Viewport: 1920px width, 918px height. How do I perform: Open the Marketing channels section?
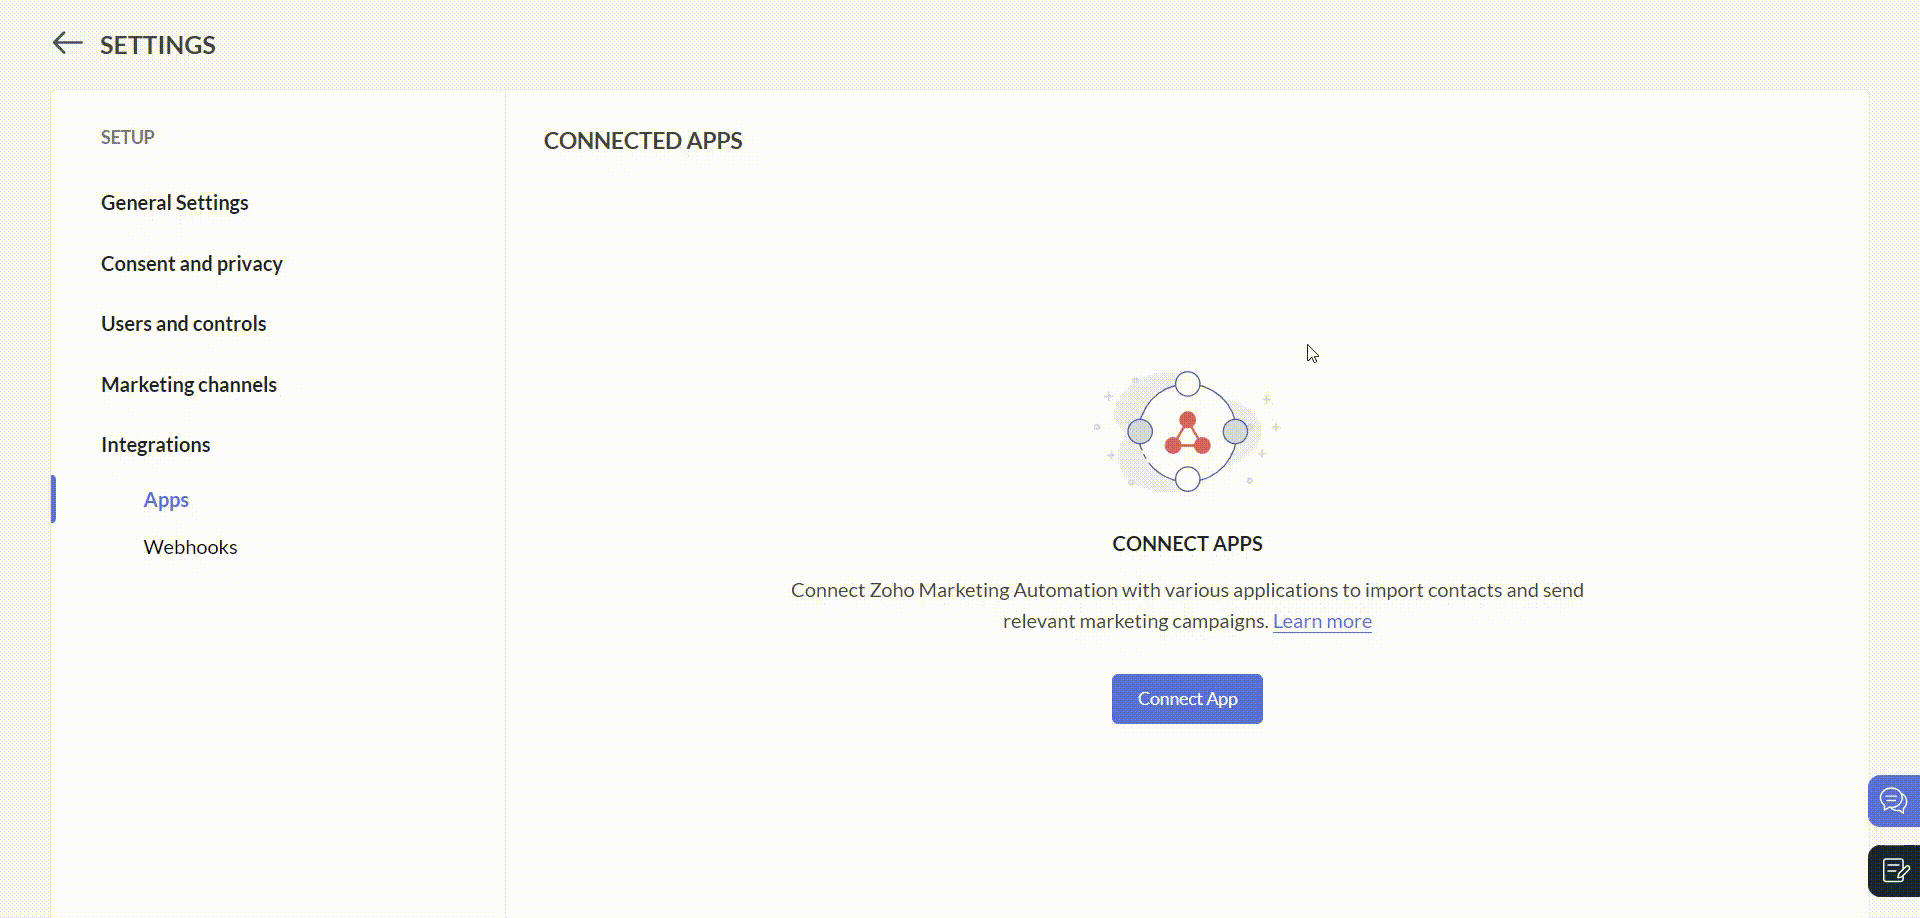pyautogui.click(x=188, y=385)
